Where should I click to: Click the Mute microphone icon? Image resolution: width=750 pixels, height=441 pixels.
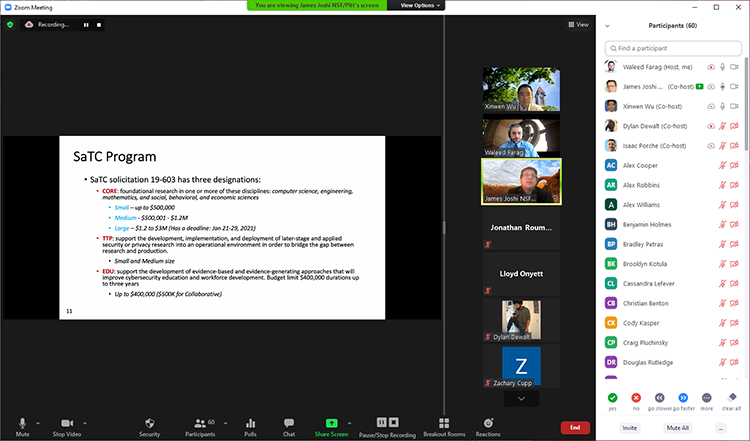coord(22,423)
